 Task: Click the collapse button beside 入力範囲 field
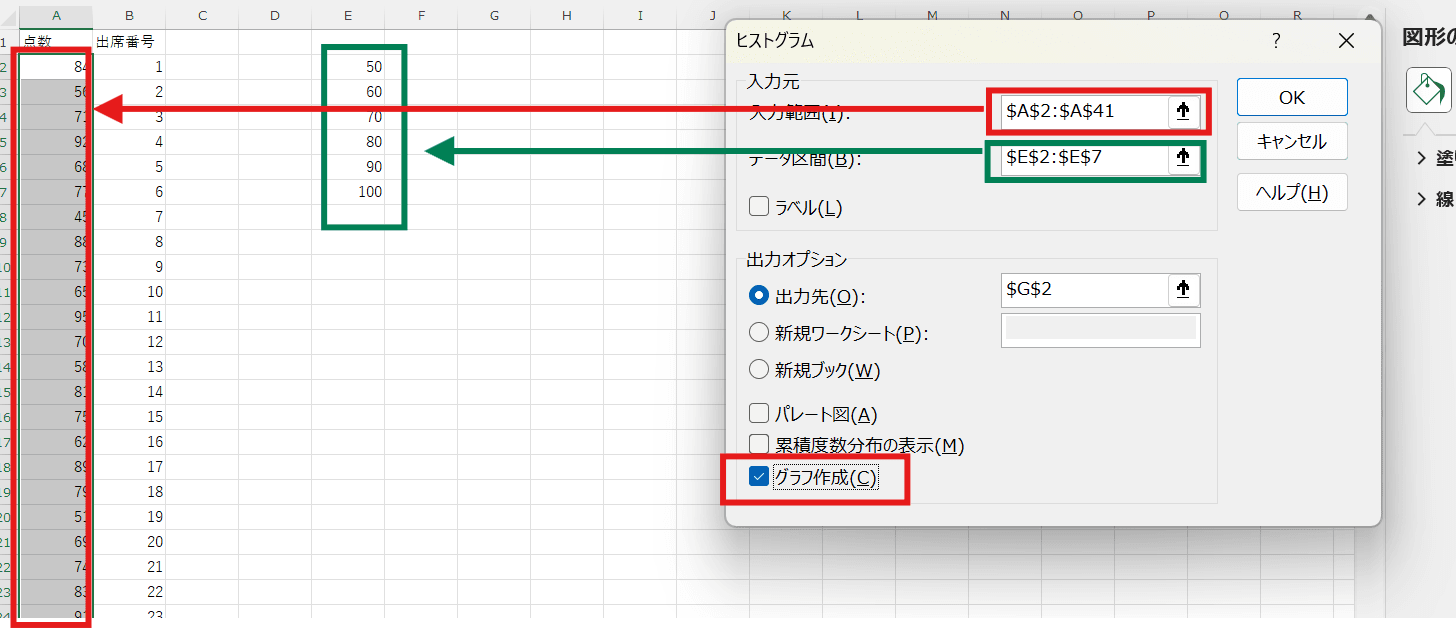pyautogui.click(x=1183, y=112)
